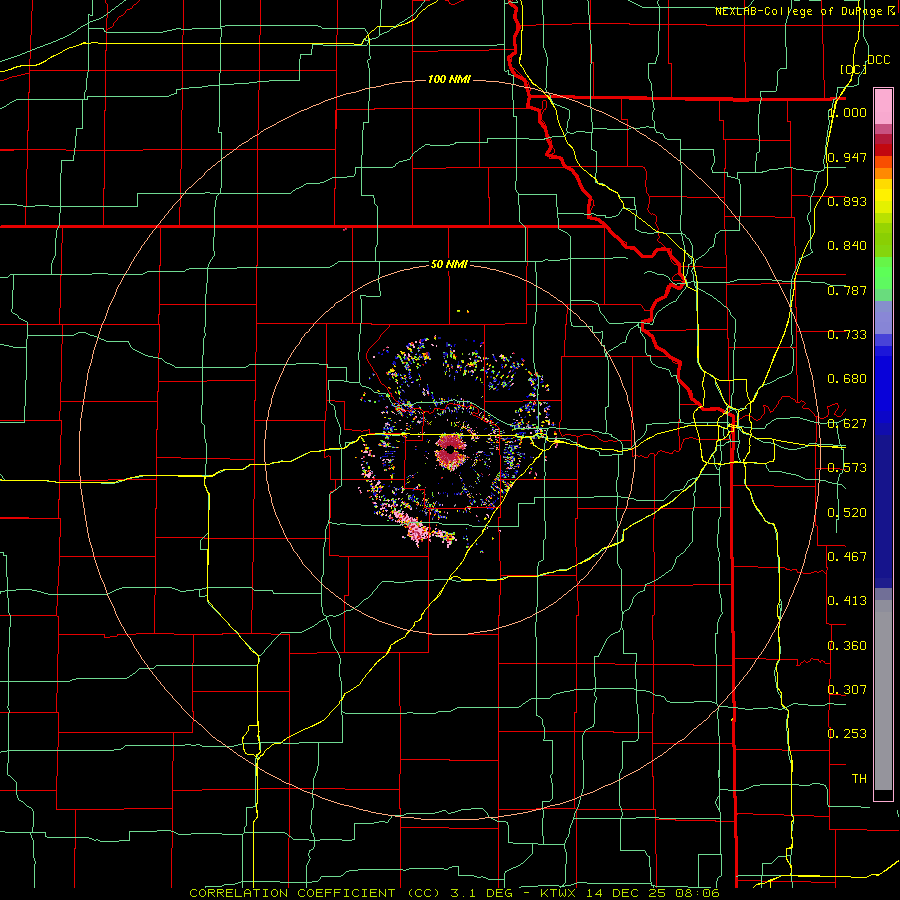The image size is (900, 900).
Task: Click the 0.467 legend value
Action: (x=847, y=556)
